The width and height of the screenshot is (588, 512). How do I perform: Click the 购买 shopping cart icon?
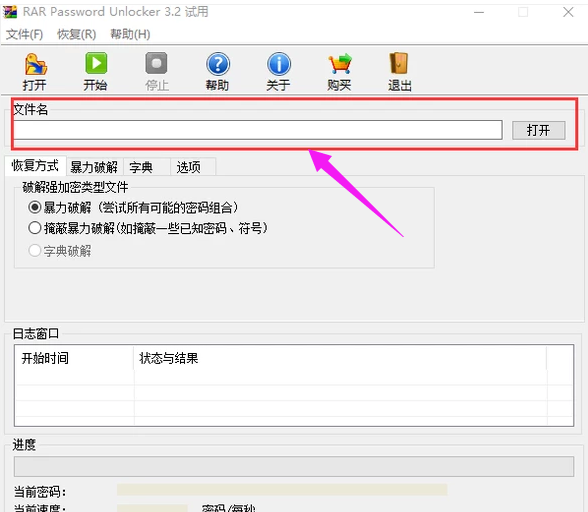click(x=340, y=64)
